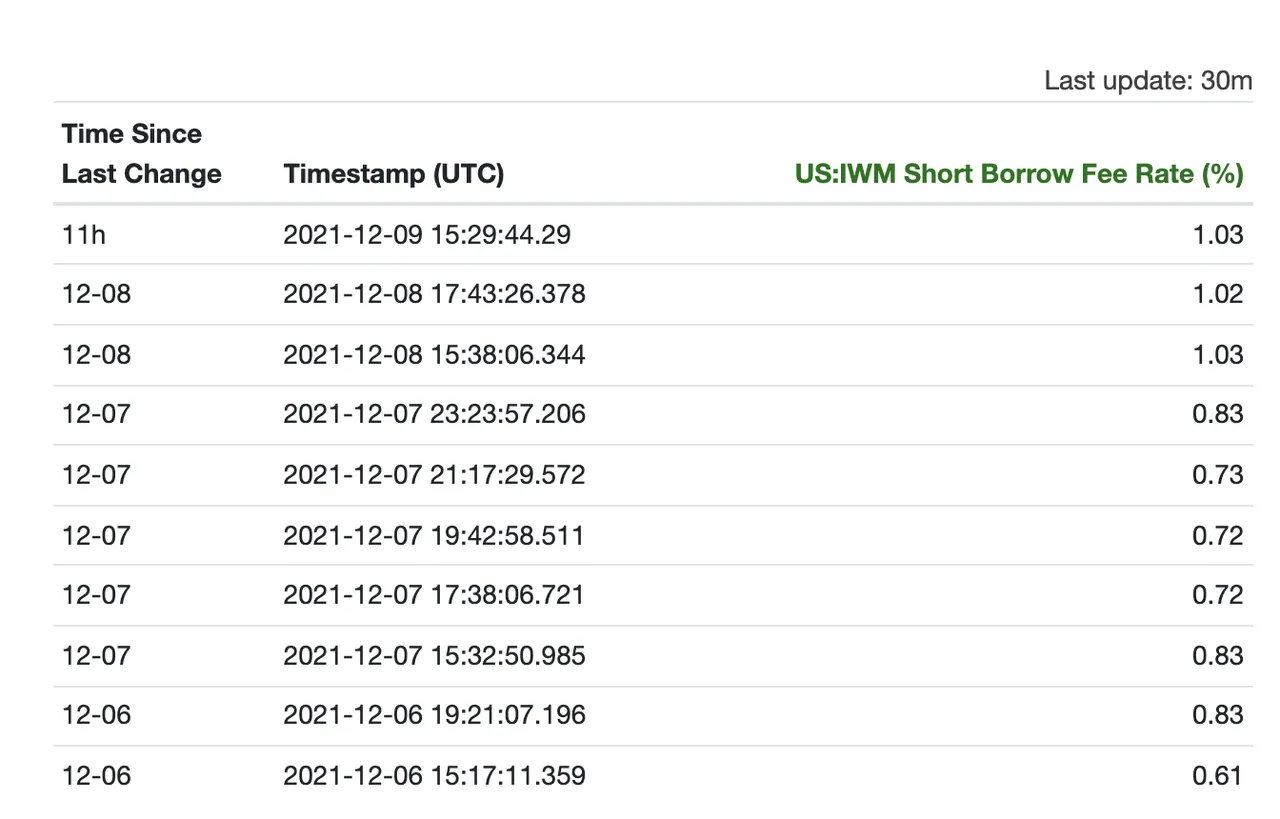Select timestamp 2021-12-08 17:43:26.378

(x=435, y=294)
